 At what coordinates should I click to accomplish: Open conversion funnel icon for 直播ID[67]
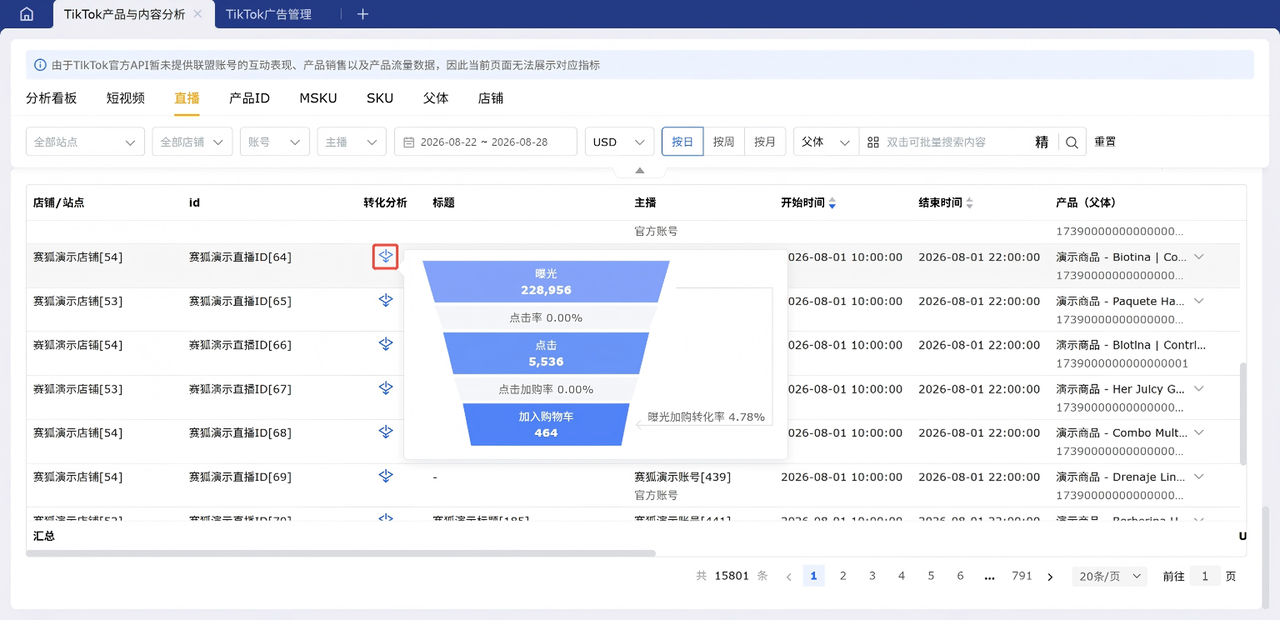click(x=386, y=388)
